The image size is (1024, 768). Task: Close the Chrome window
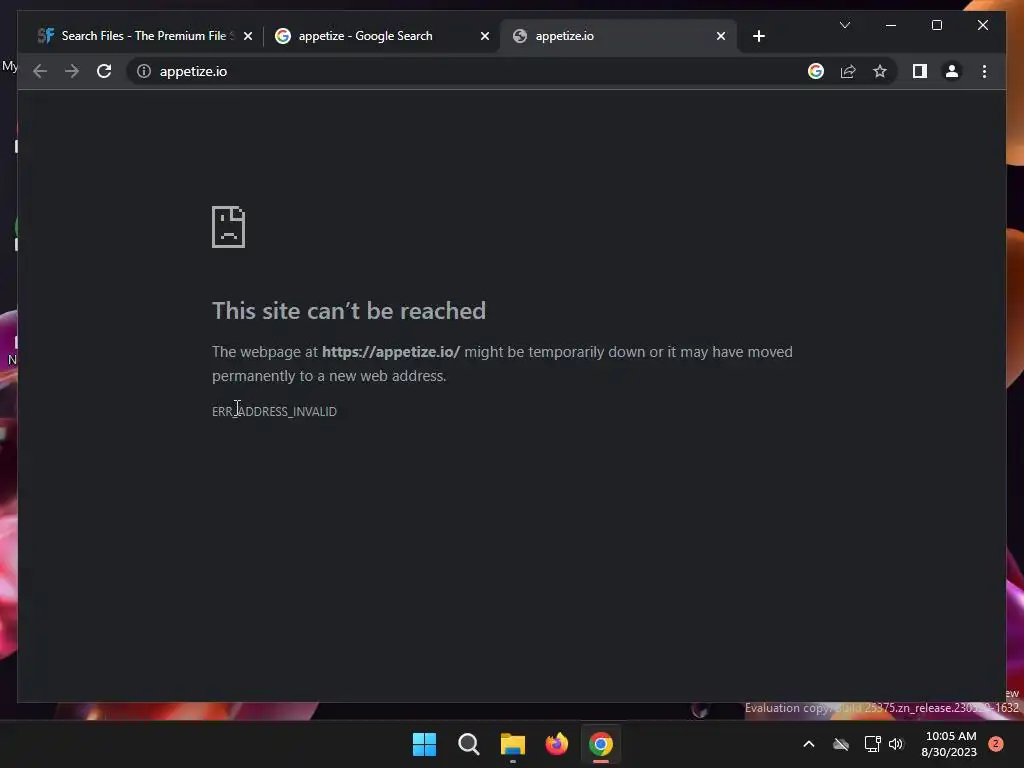(x=982, y=25)
